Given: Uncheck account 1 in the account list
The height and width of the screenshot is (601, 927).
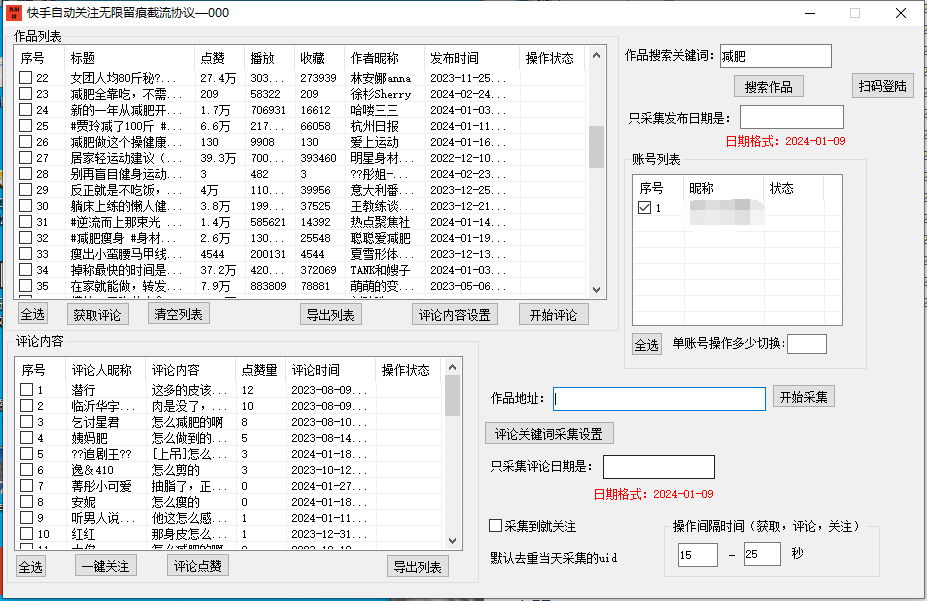Looking at the screenshot, I should (x=644, y=208).
